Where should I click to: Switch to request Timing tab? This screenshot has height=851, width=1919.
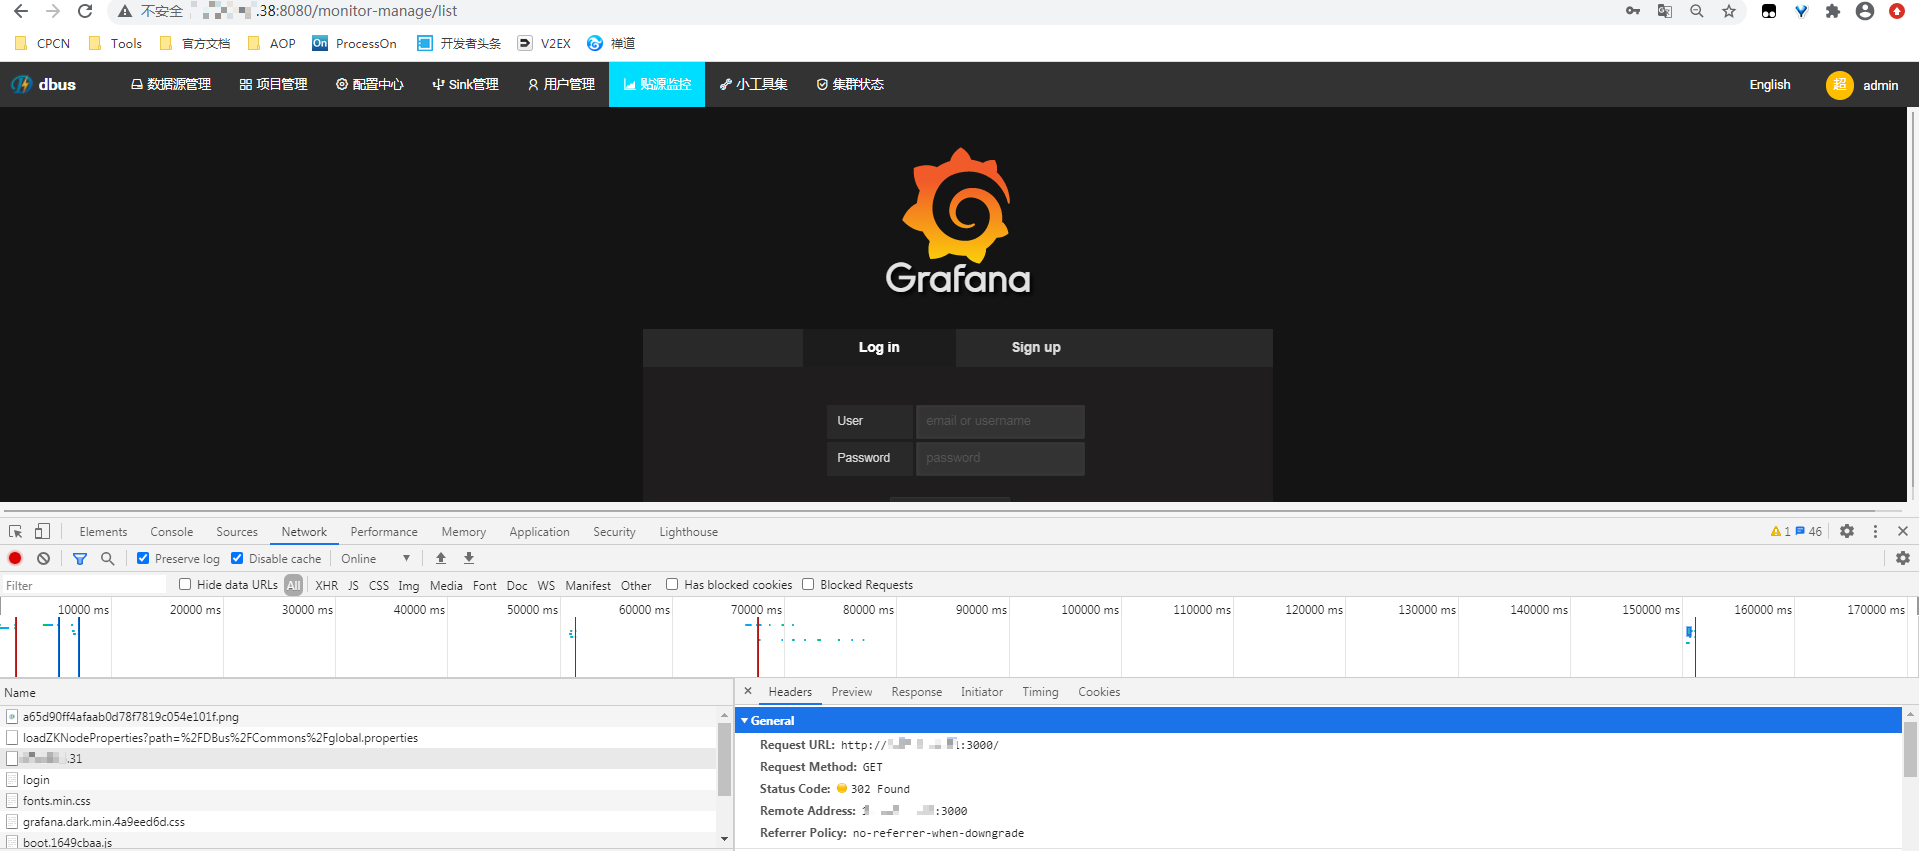(1040, 692)
